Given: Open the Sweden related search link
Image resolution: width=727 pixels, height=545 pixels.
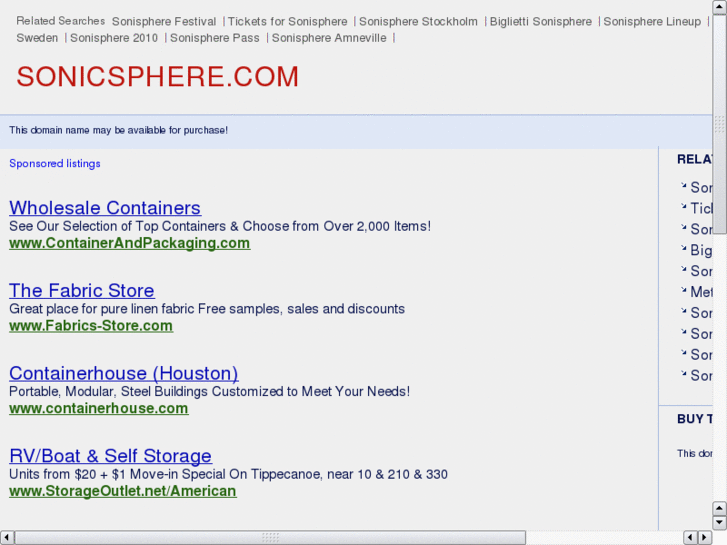Looking at the screenshot, I should [37, 38].
